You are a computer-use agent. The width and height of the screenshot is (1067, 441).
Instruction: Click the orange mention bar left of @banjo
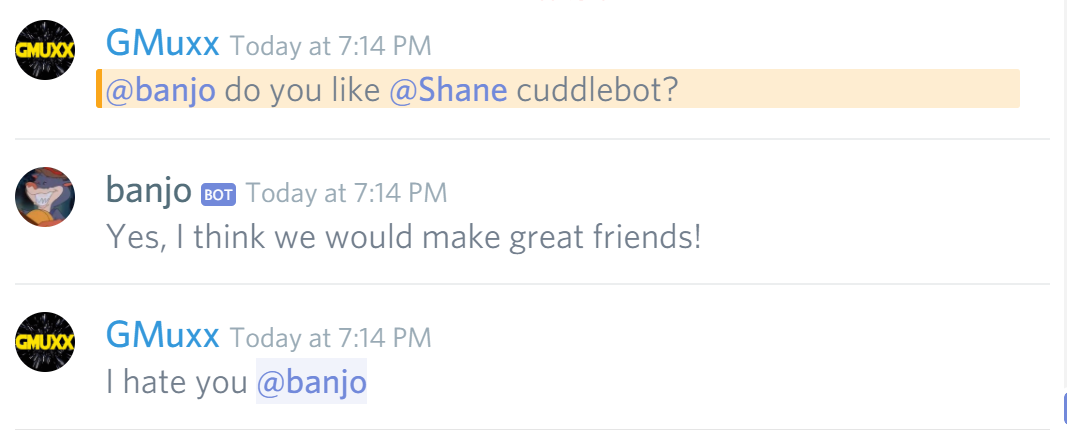(x=99, y=89)
